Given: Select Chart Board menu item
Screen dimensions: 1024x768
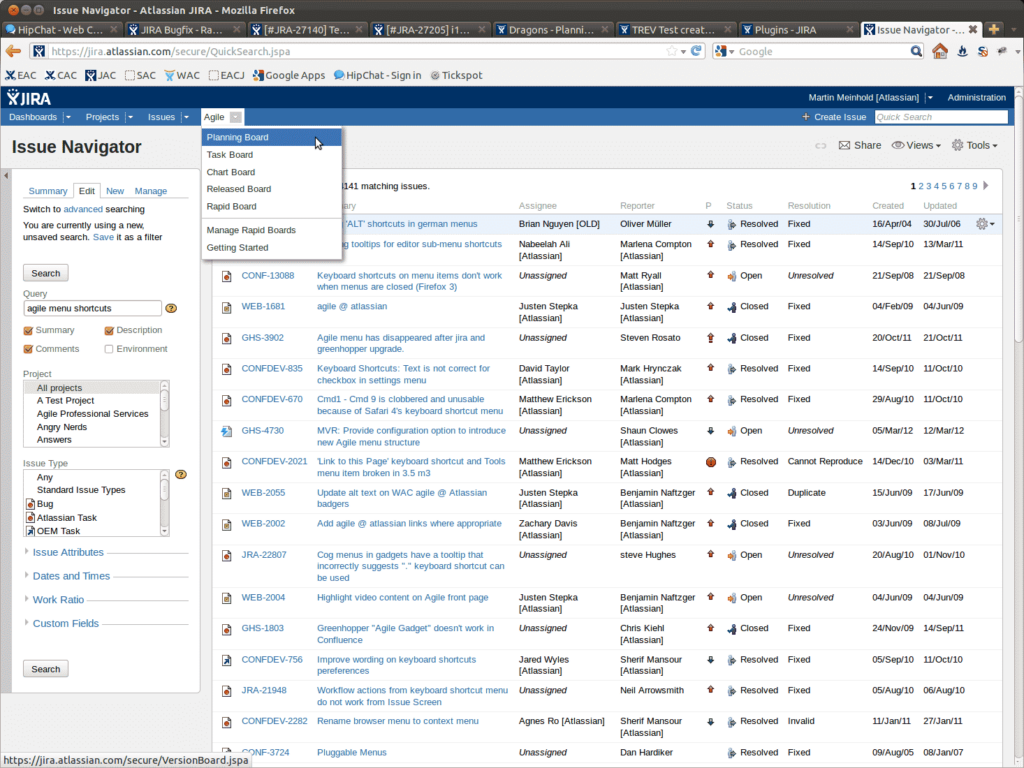Looking at the screenshot, I should tap(272, 172).
